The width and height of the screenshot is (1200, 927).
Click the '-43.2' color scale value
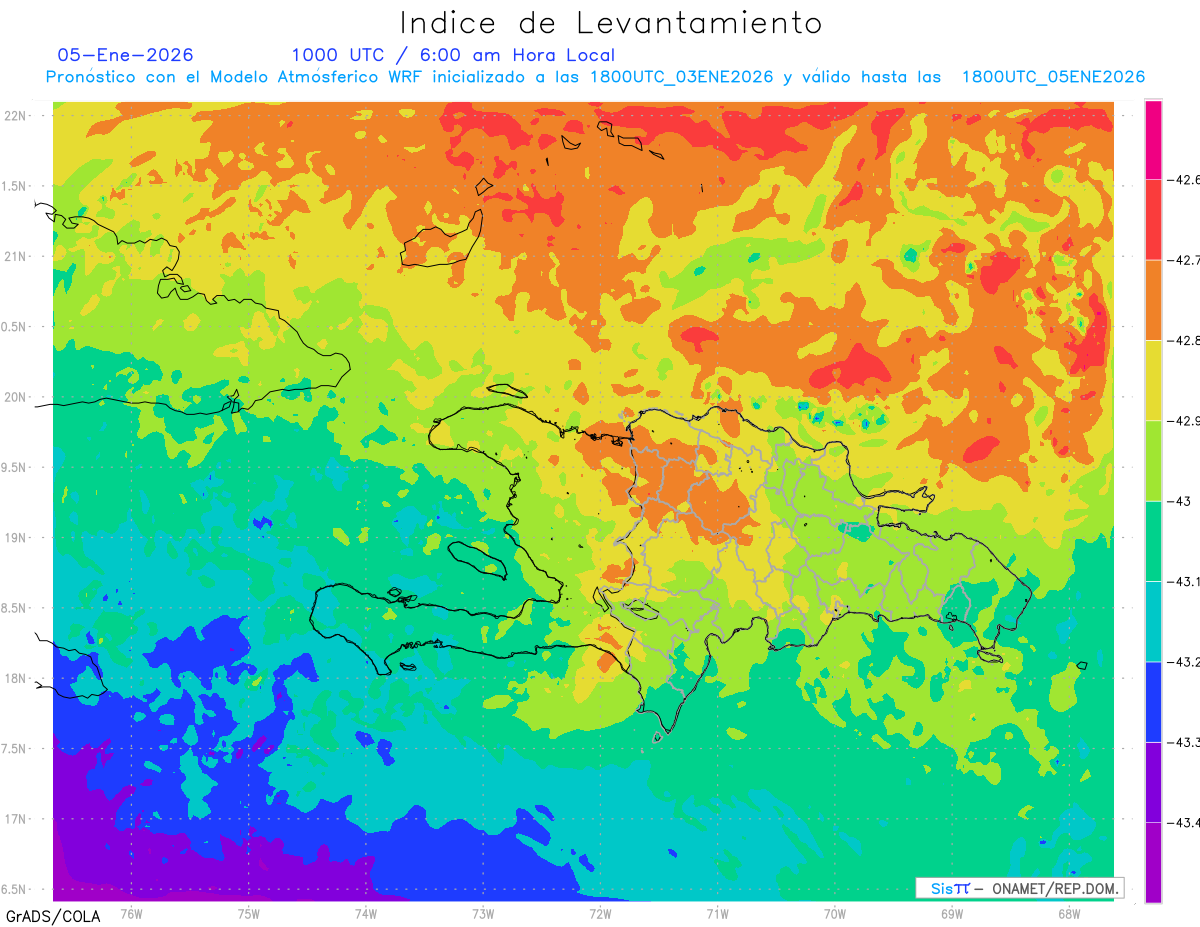coord(1183,662)
